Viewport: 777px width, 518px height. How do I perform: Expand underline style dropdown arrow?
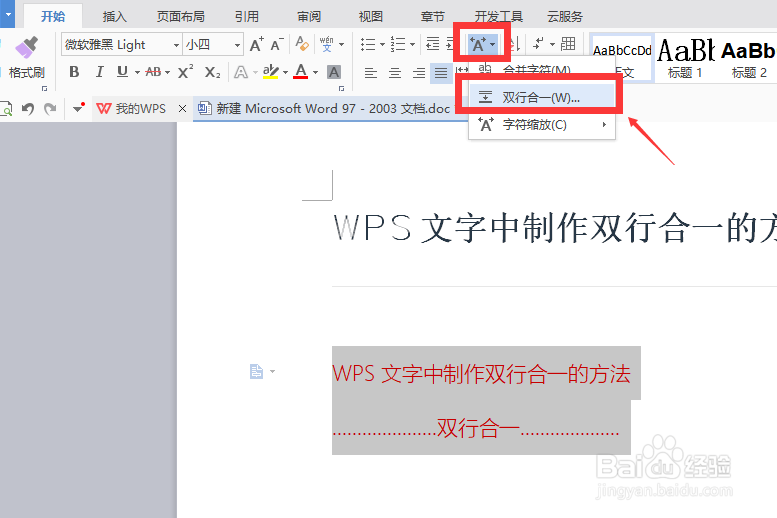click(x=137, y=73)
